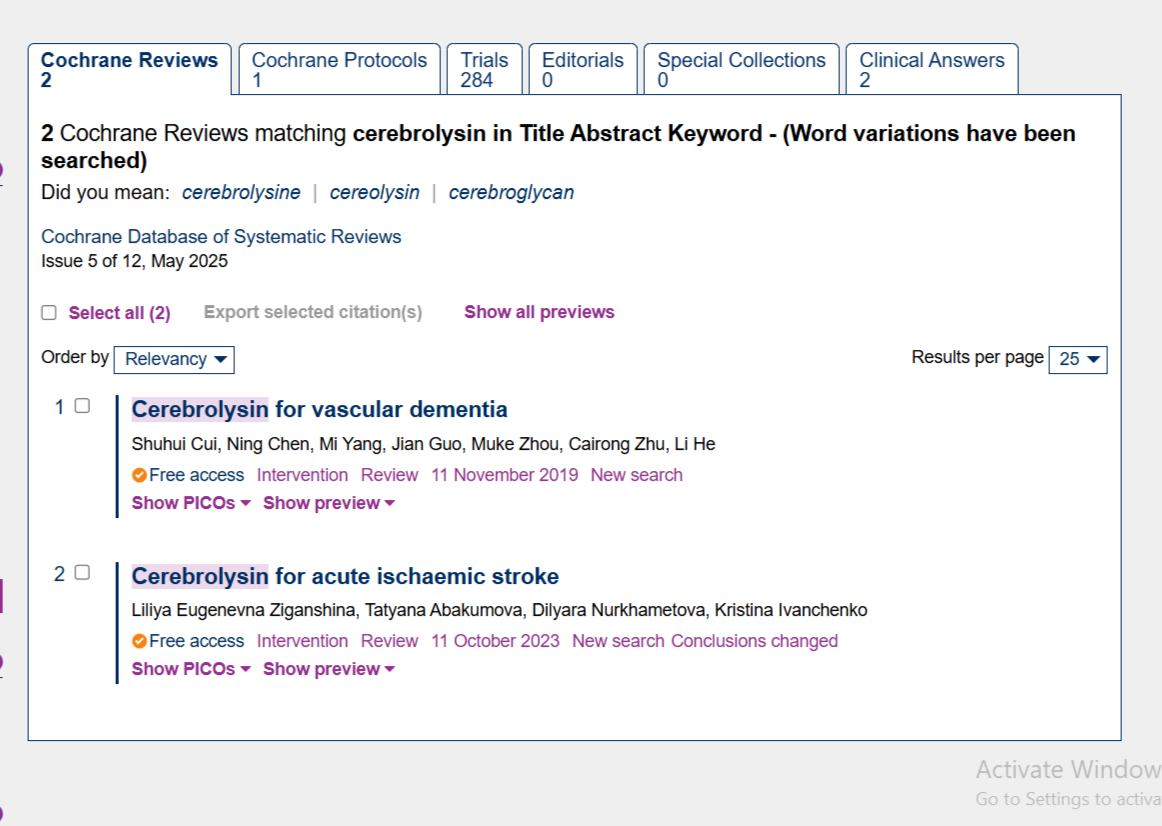Screen dimensions: 1162x826
Task: Click Free access icon on ischaemic stroke result
Action: pyautogui.click(x=139, y=641)
